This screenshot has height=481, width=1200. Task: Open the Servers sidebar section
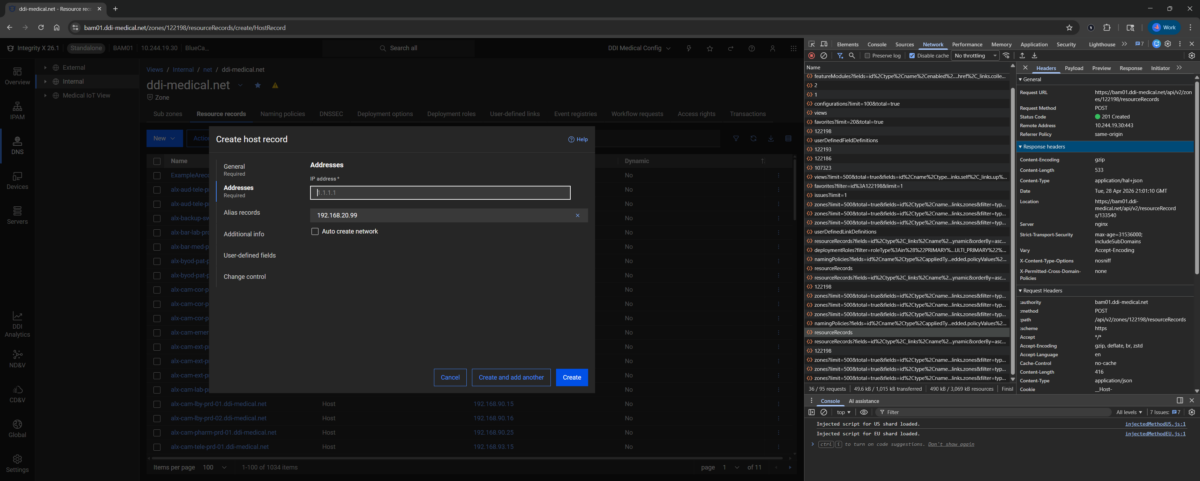[x=16, y=214]
